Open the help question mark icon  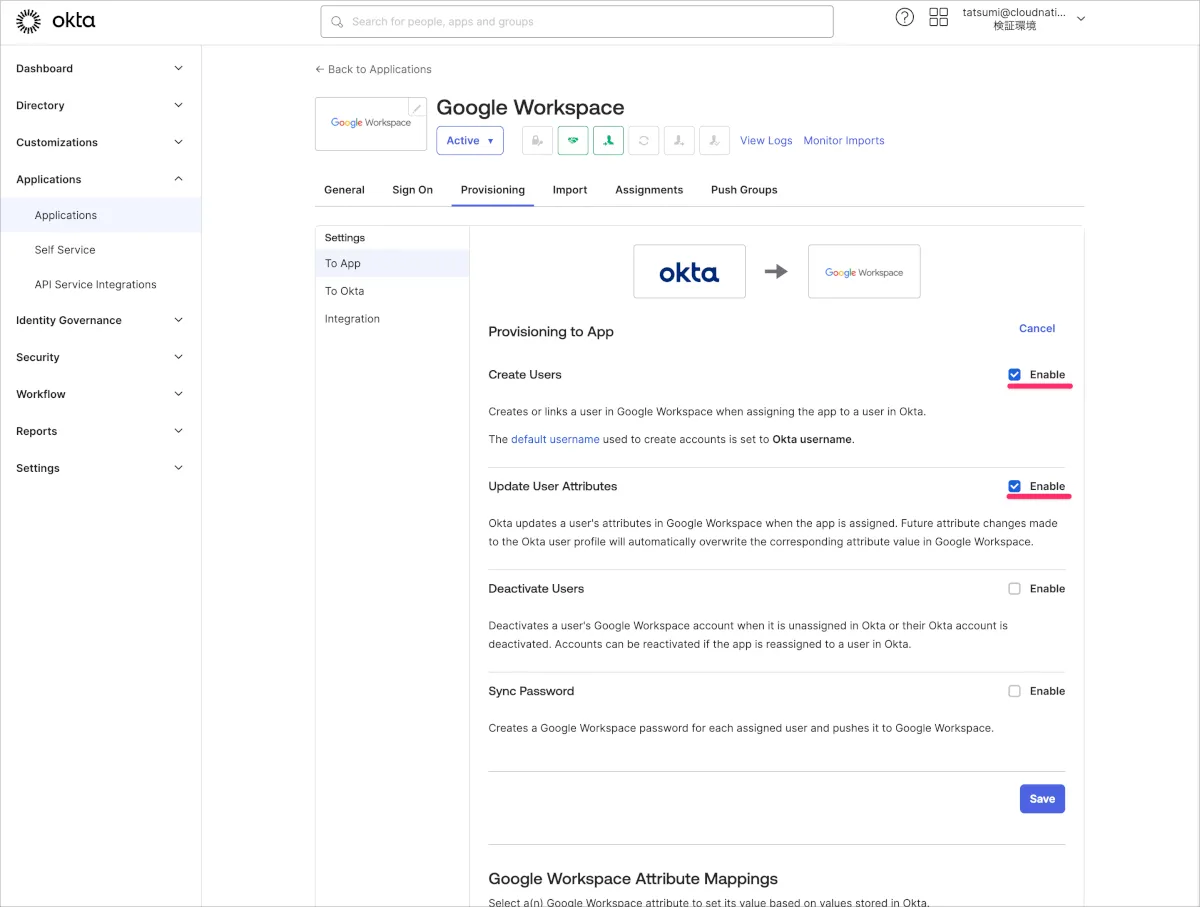(904, 17)
